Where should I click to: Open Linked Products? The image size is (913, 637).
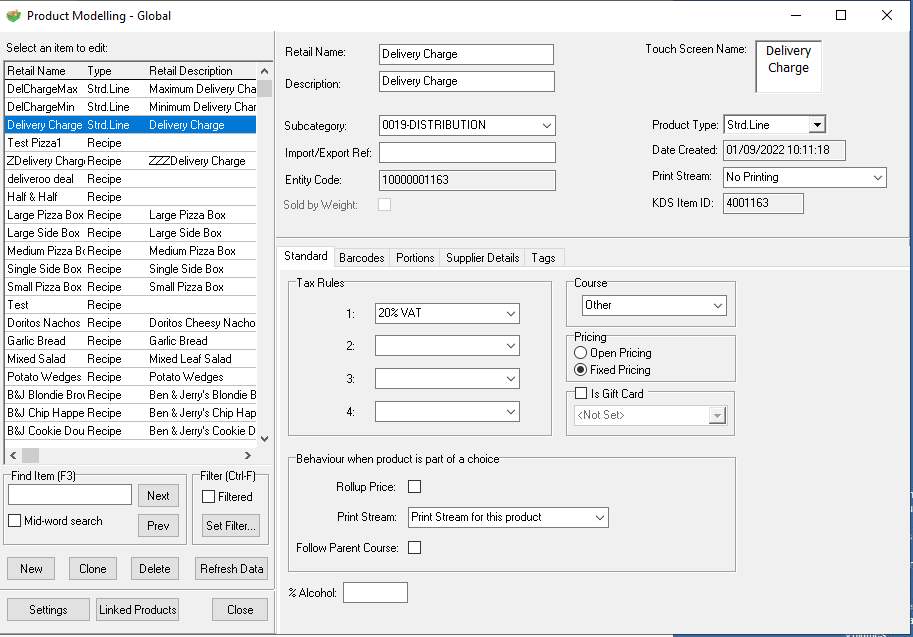[138, 610]
